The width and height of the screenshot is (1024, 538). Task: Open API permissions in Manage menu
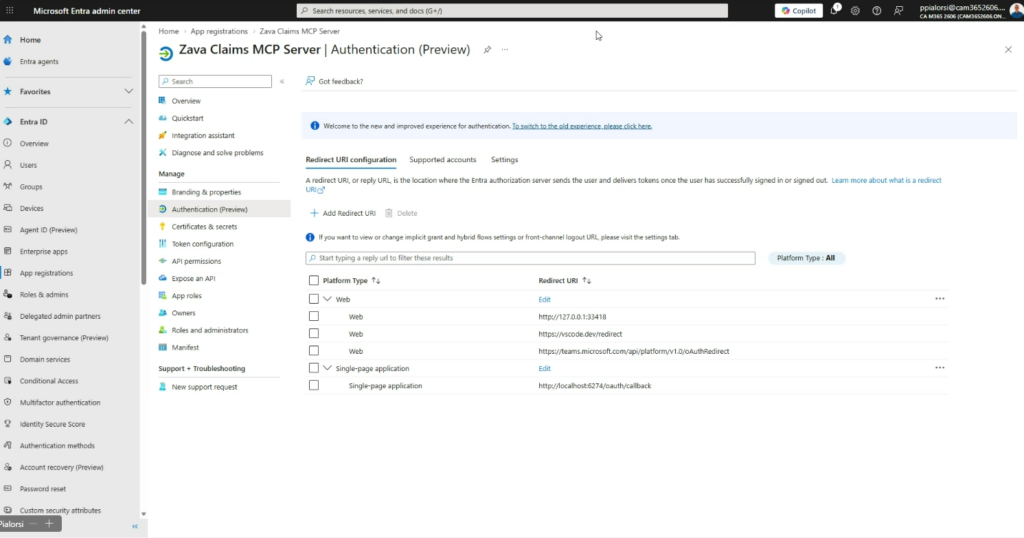(196, 261)
